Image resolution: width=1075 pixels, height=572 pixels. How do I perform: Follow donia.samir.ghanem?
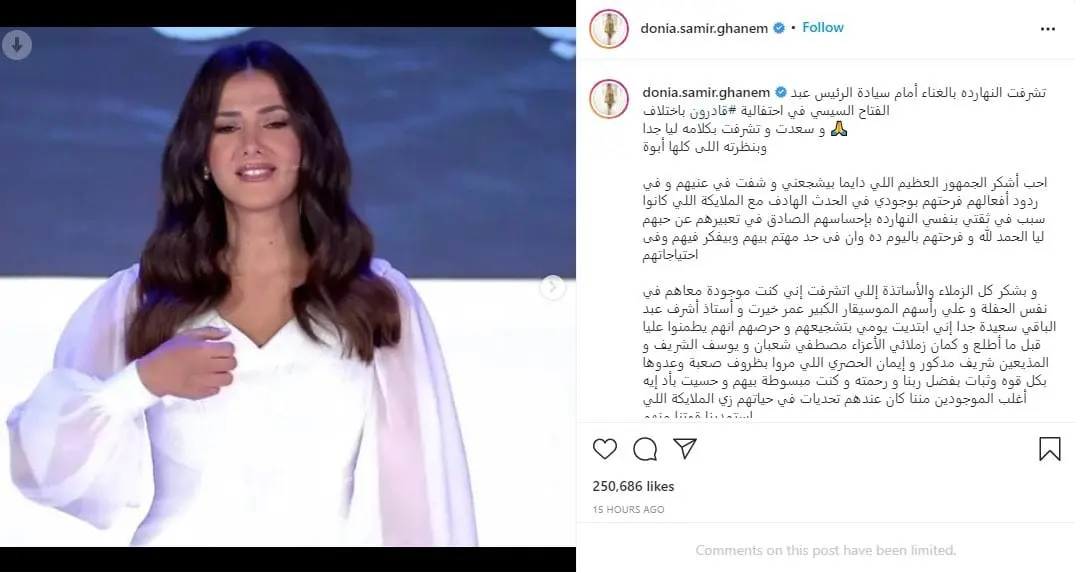[823, 27]
